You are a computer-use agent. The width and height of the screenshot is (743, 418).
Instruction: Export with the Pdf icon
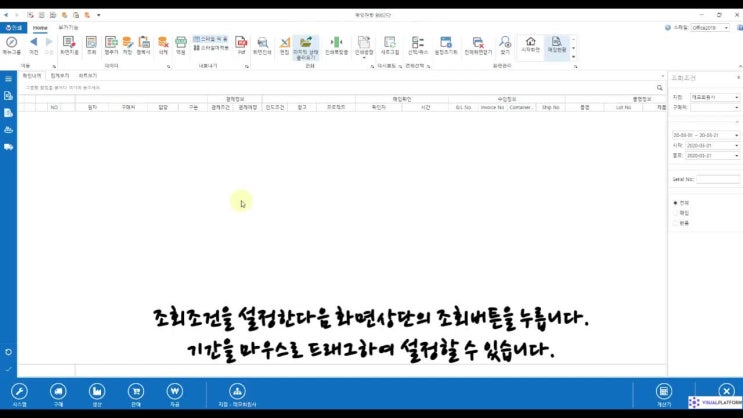click(x=241, y=45)
